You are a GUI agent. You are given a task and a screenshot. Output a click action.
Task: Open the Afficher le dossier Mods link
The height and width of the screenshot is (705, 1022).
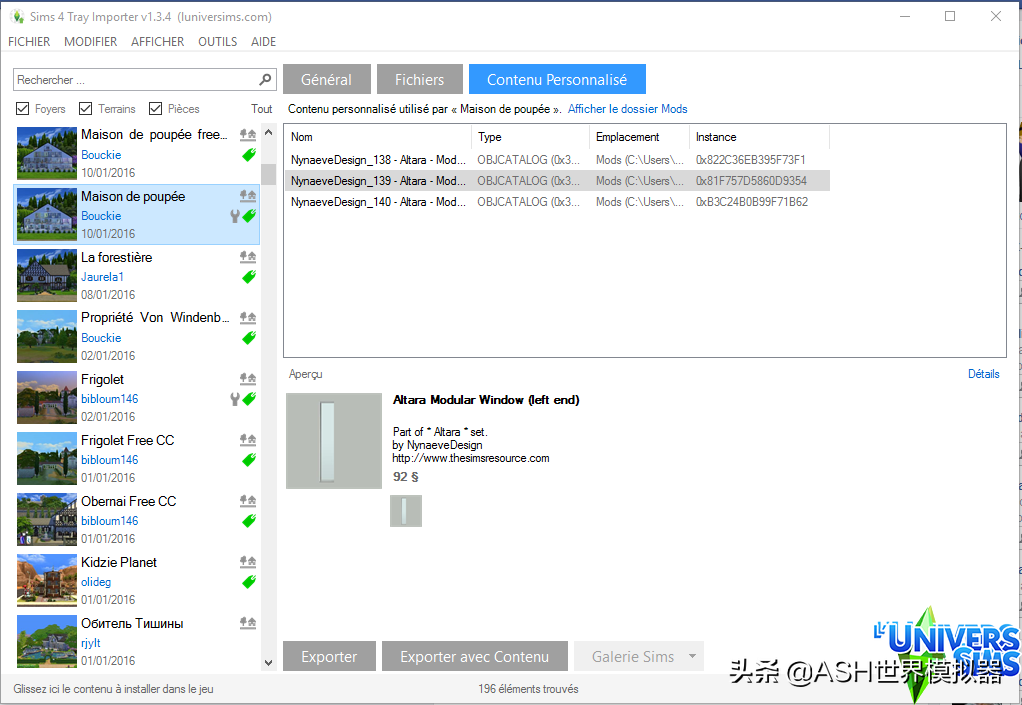click(628, 109)
